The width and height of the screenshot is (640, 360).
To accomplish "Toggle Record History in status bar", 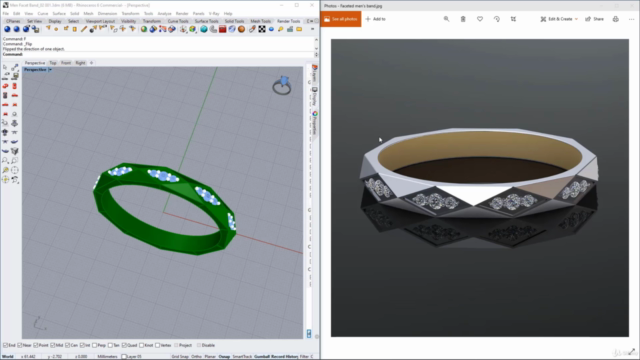I will click(284, 357).
